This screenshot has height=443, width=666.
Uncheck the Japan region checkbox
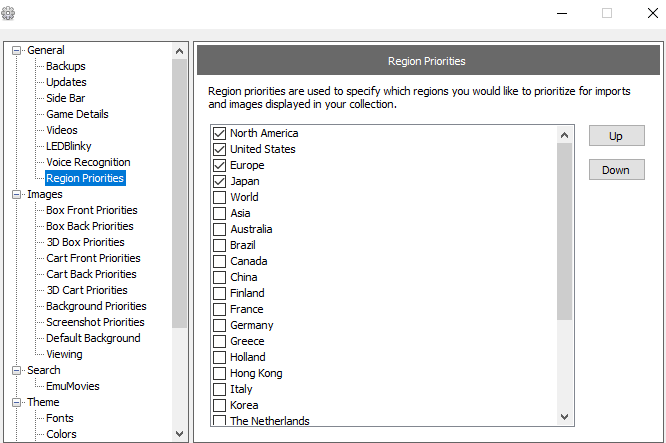pyautogui.click(x=219, y=181)
